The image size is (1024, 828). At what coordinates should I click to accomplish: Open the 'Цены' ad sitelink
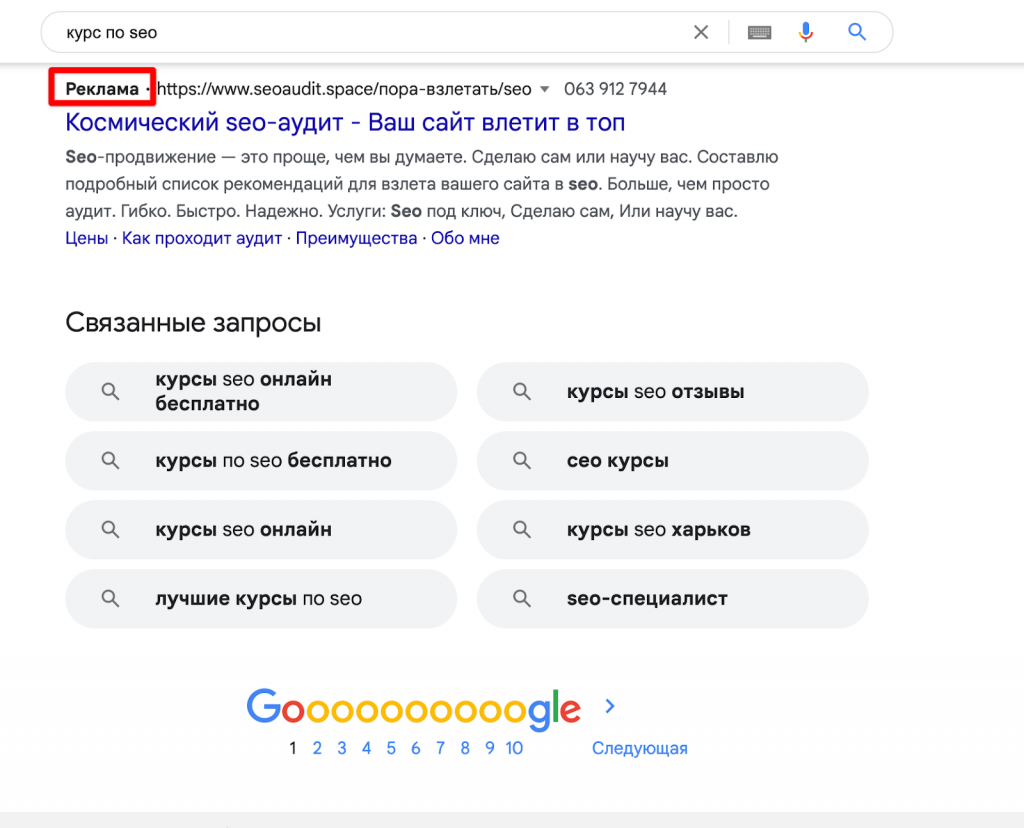point(86,238)
